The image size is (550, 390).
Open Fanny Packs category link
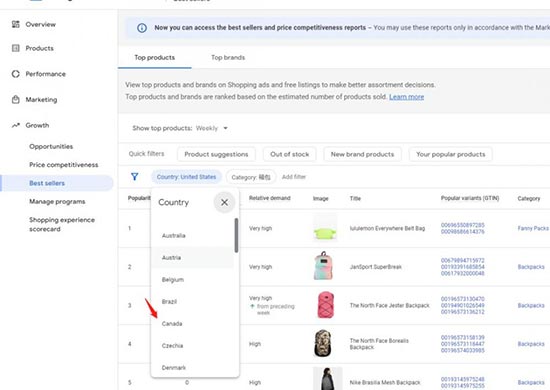(533, 228)
